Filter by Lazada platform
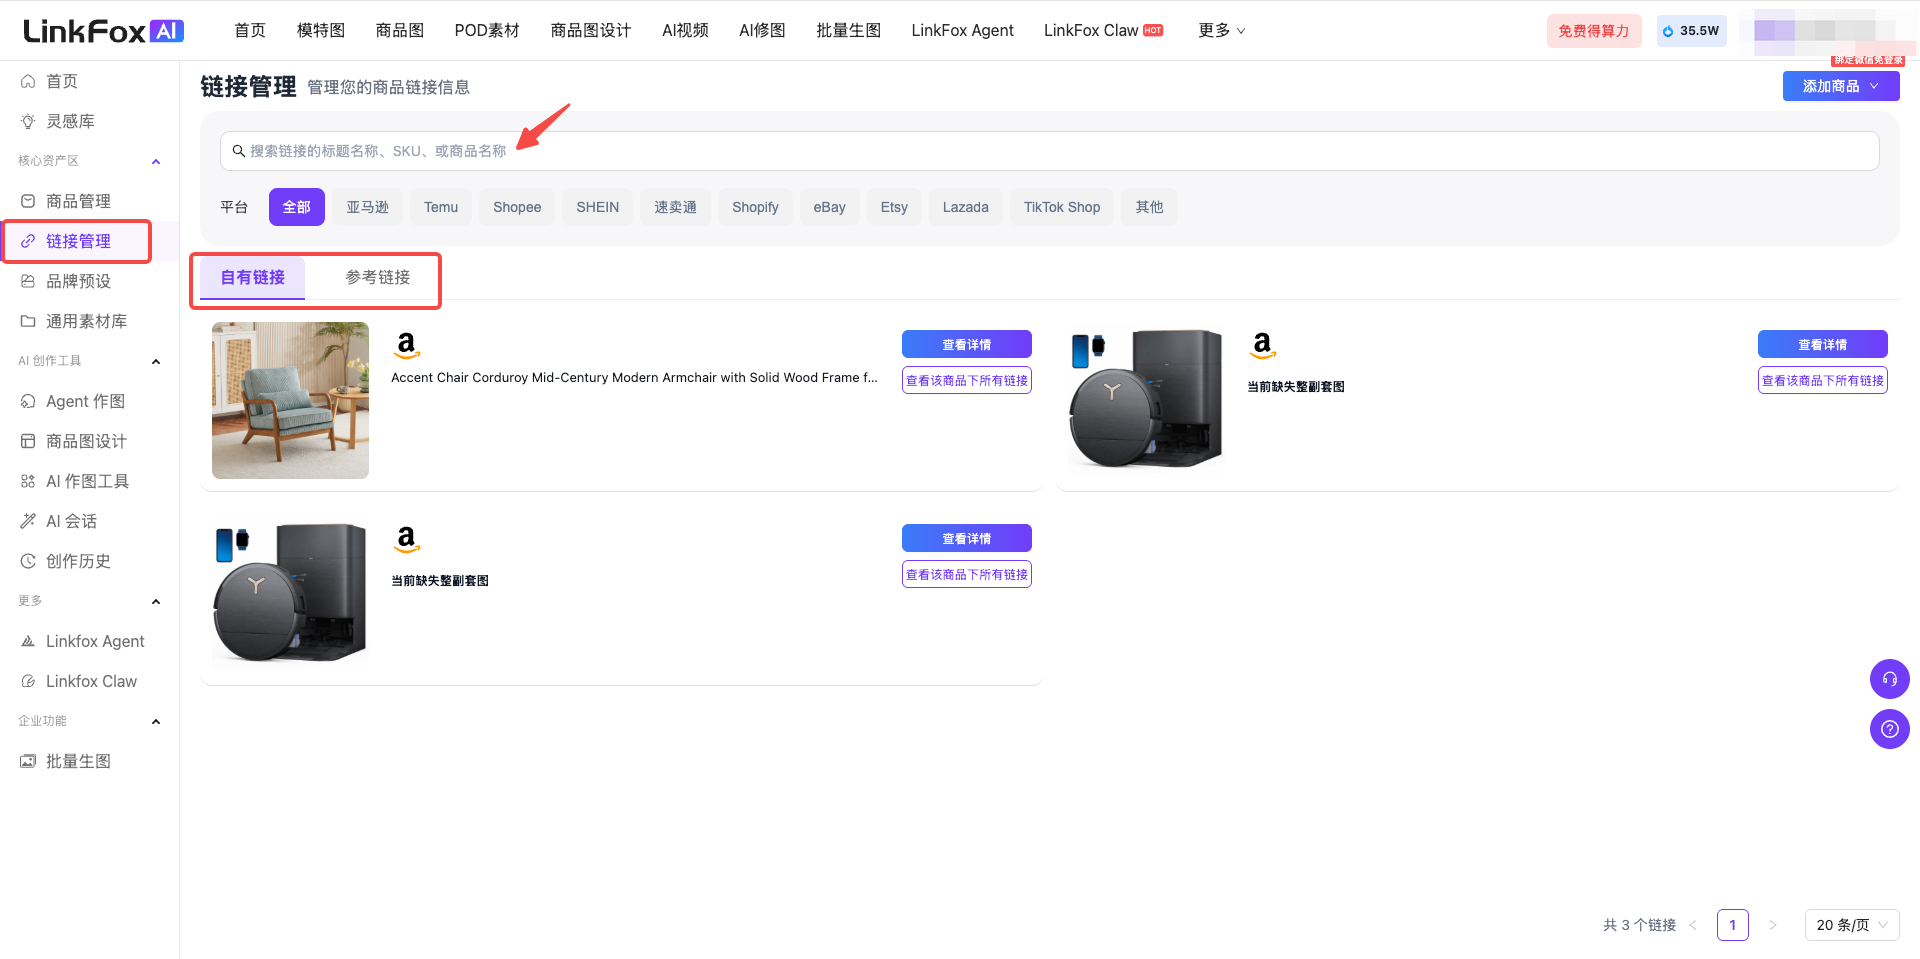Image resolution: width=1920 pixels, height=959 pixels. (x=966, y=207)
